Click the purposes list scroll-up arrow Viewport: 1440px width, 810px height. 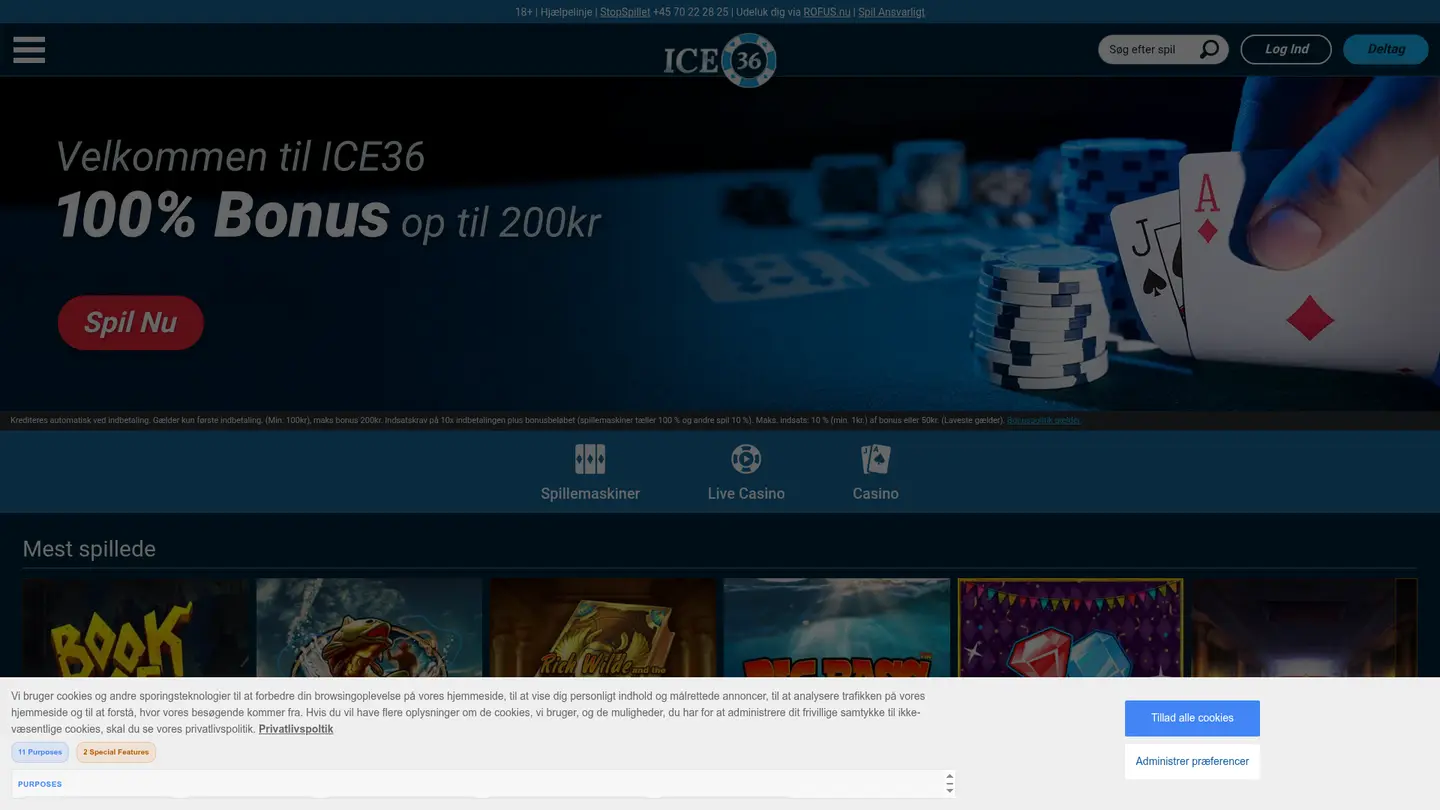tap(949, 777)
